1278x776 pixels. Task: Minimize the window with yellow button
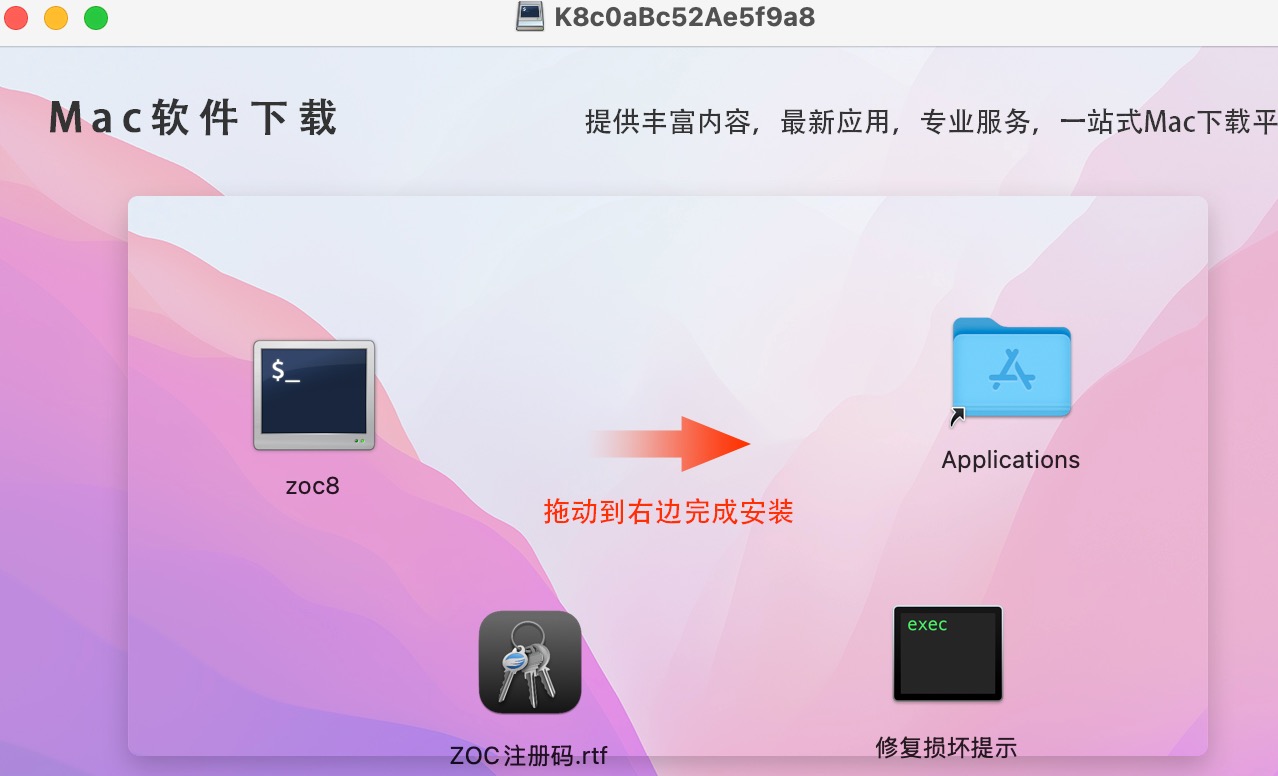pyautogui.click(x=56, y=17)
